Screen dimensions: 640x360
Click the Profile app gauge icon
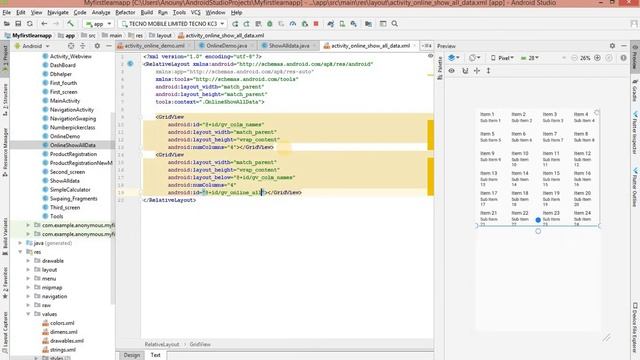pos(293,24)
